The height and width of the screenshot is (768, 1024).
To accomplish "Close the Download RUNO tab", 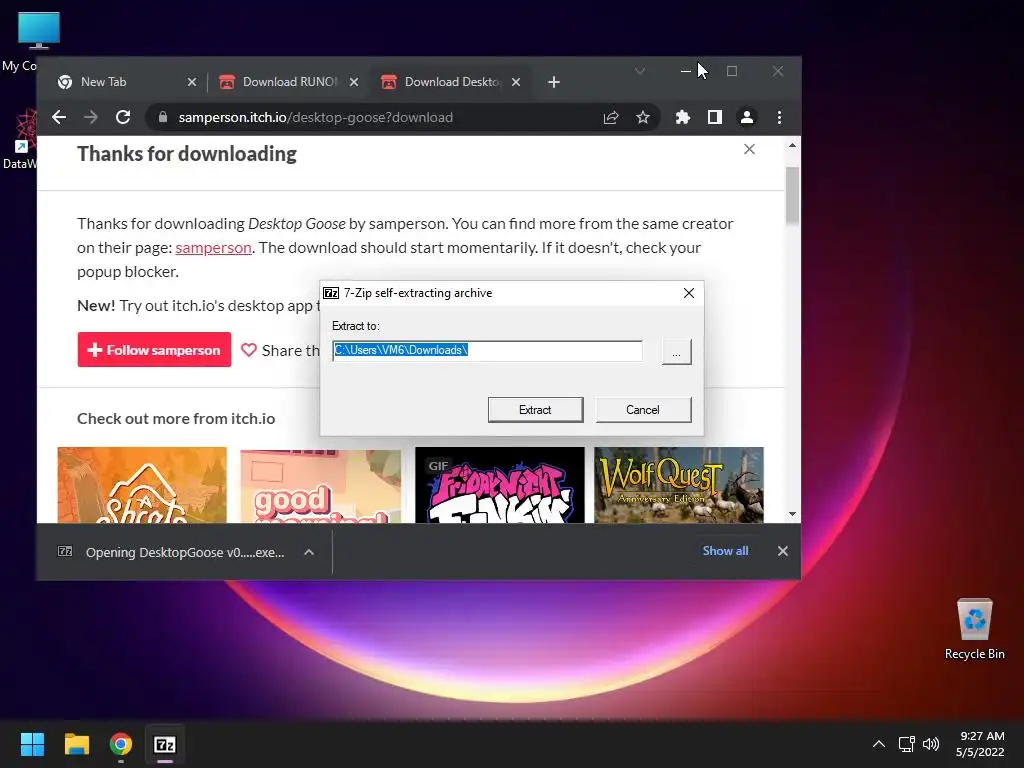I will (353, 82).
